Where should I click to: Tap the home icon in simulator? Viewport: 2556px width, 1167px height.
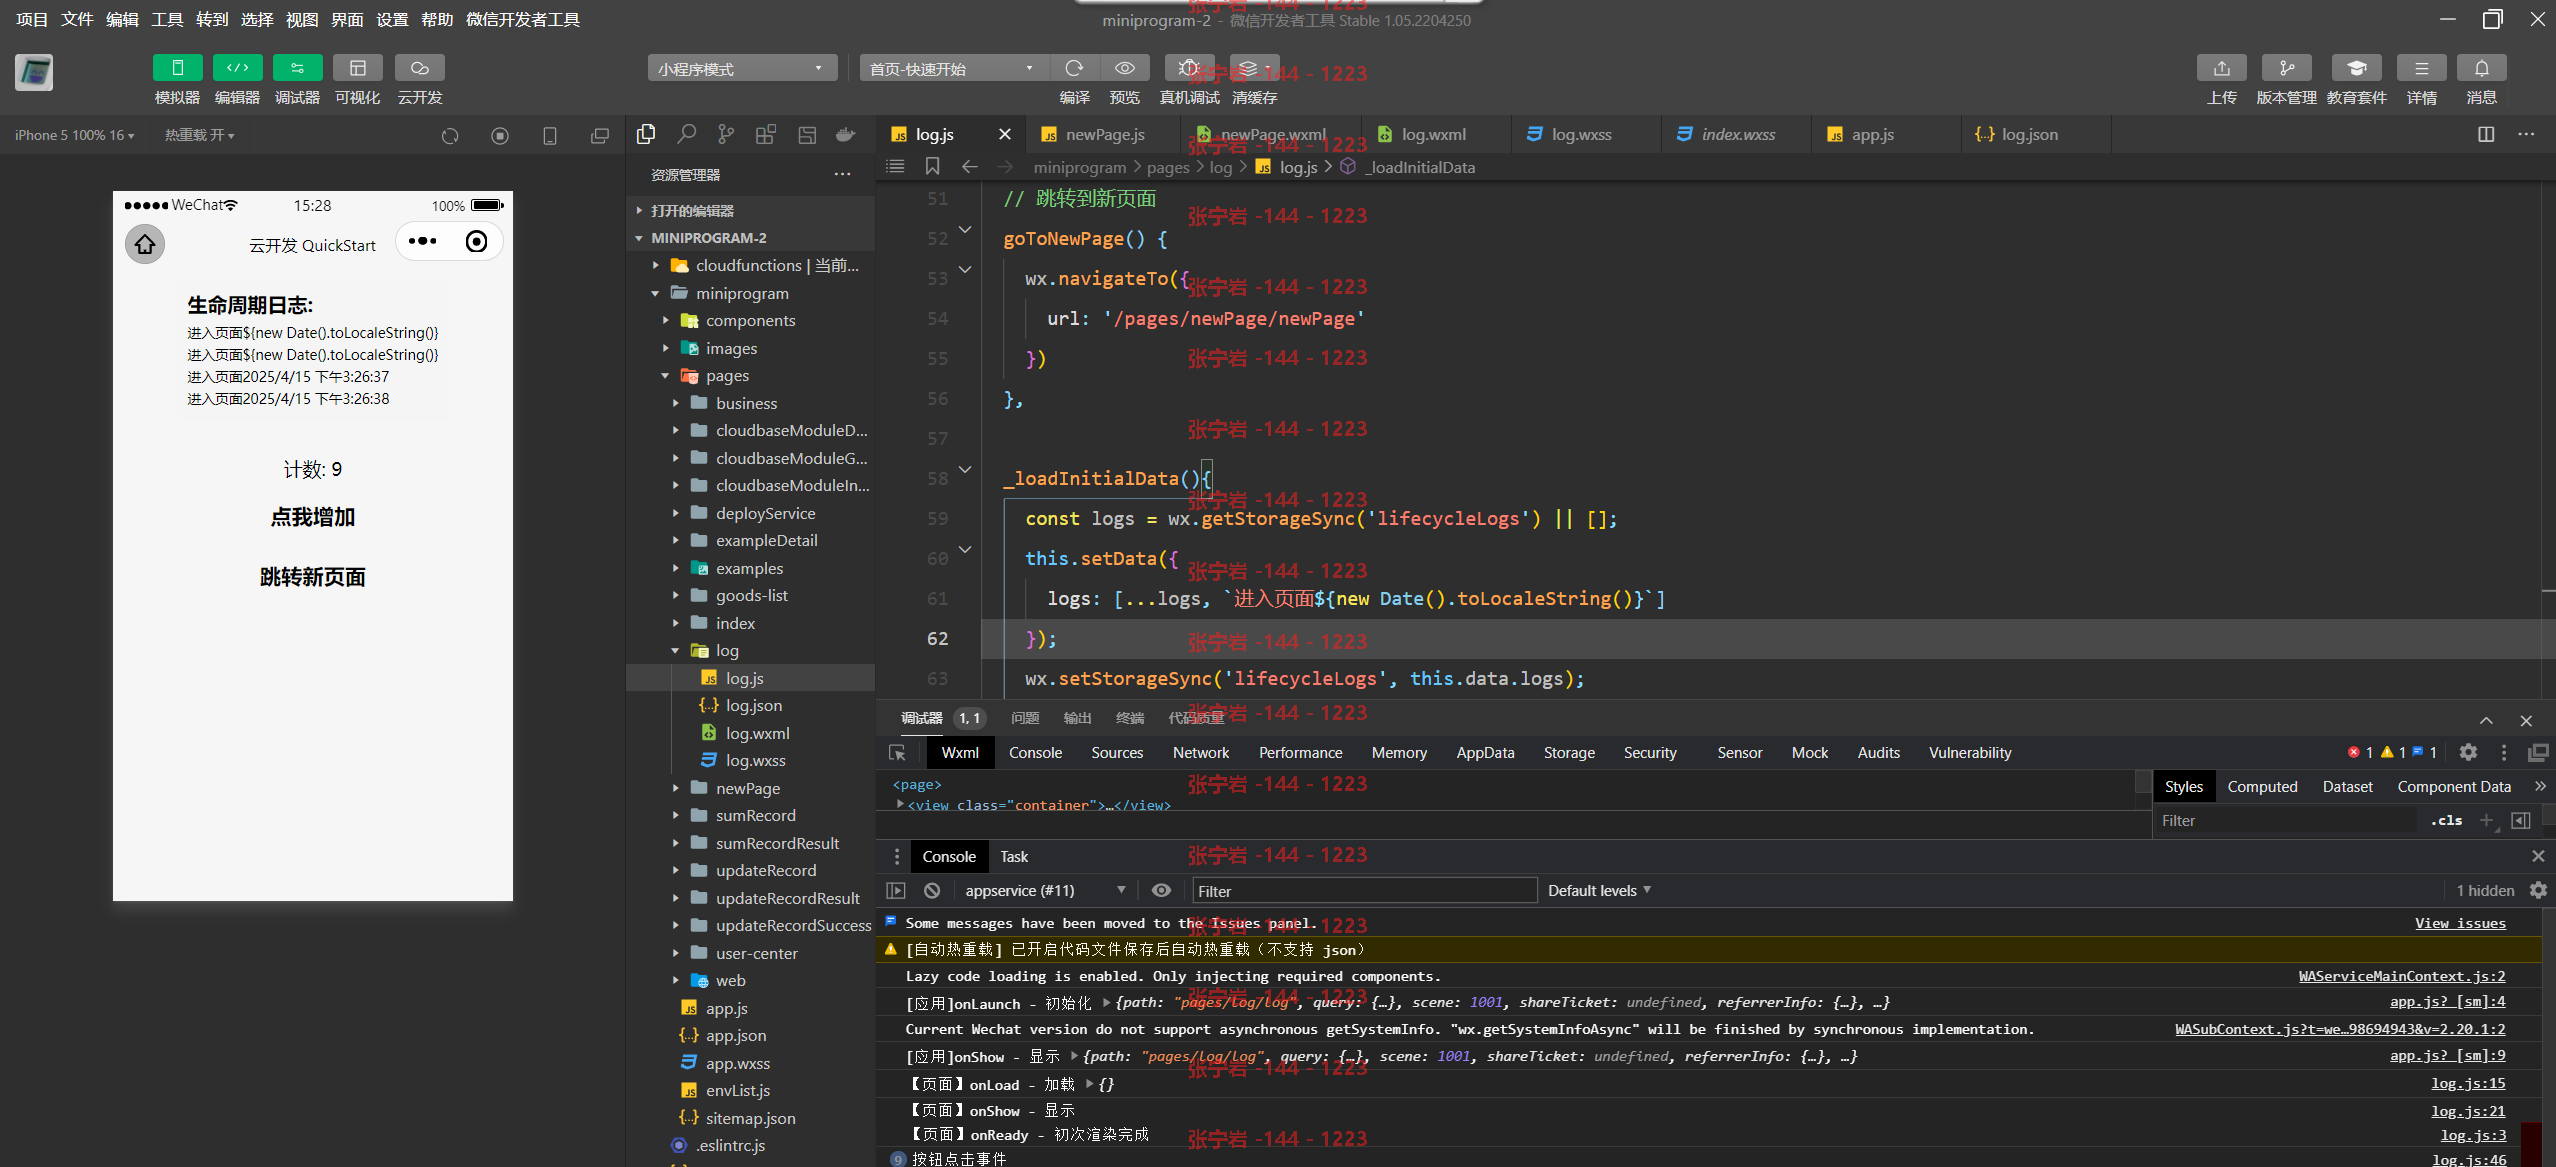(x=145, y=244)
